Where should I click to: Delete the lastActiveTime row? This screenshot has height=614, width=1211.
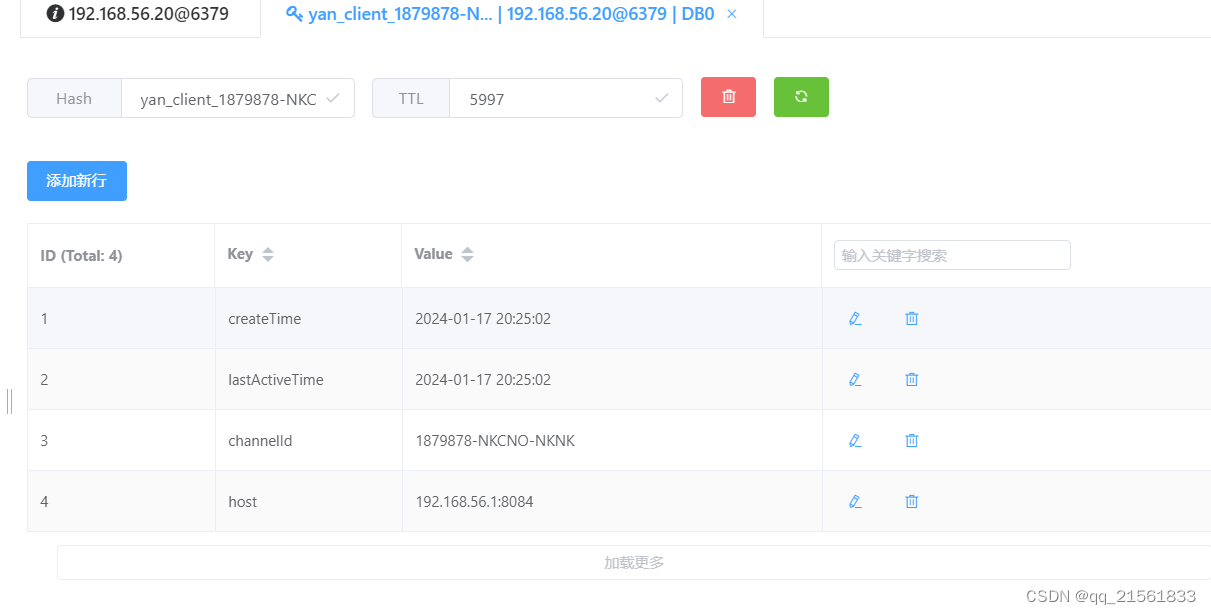tap(911, 379)
